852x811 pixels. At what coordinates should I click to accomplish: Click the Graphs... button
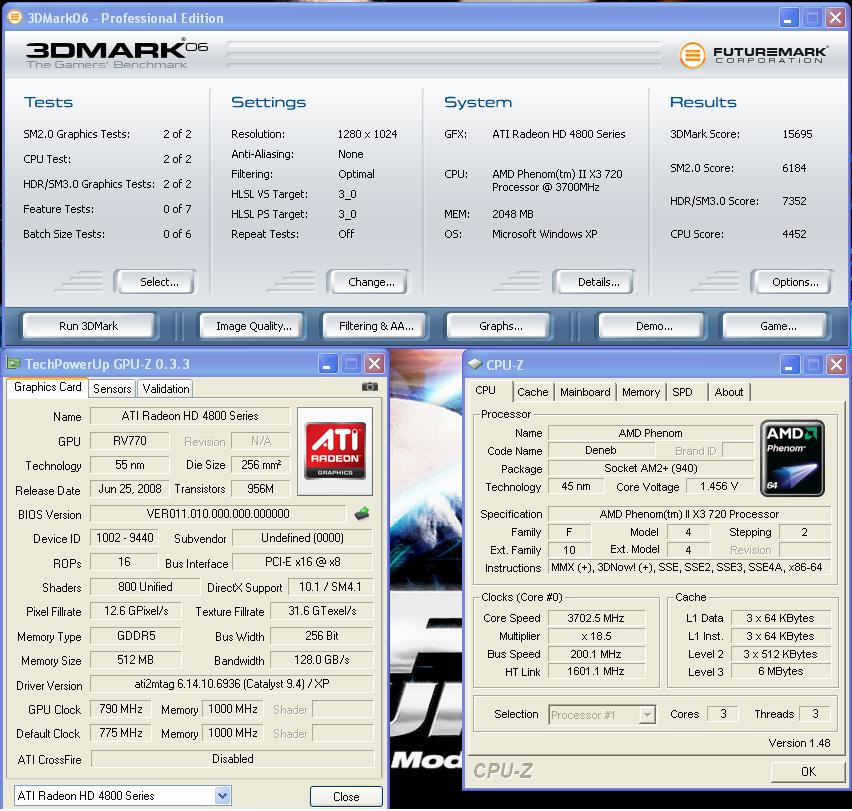[x=500, y=326]
